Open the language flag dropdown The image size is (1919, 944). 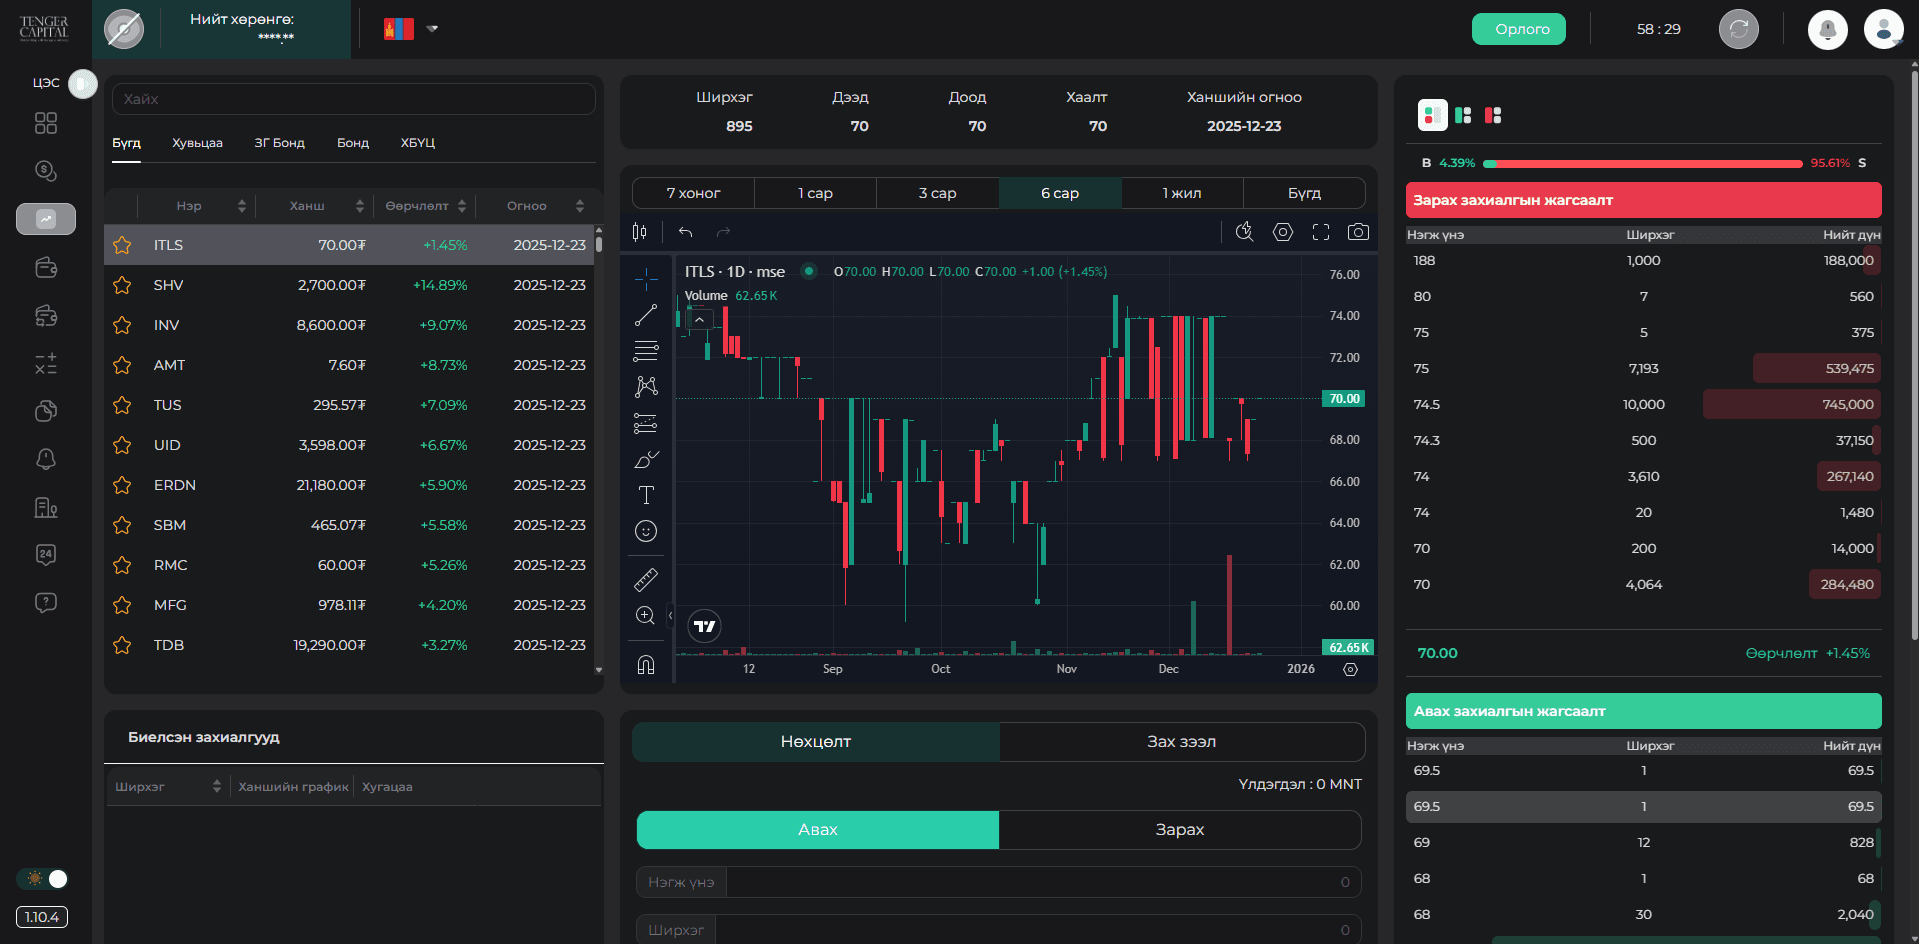coord(411,29)
